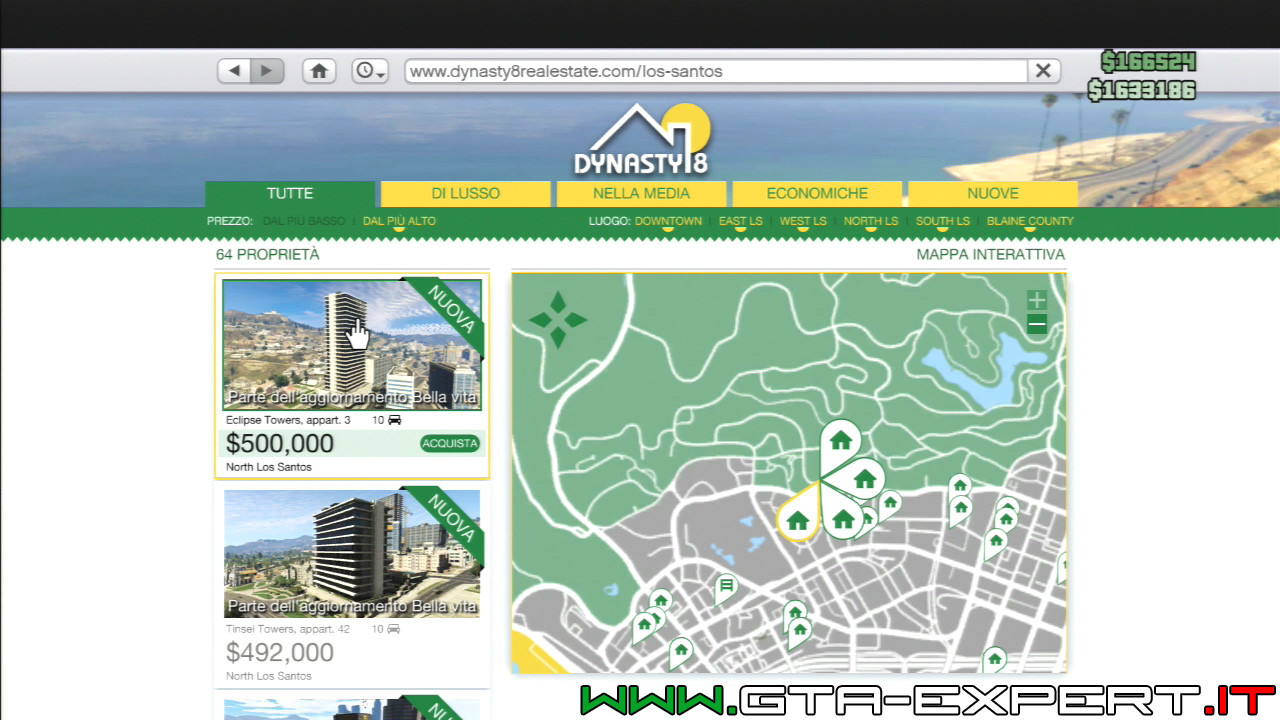Click the topmost large house marker in cluster

[840, 443]
